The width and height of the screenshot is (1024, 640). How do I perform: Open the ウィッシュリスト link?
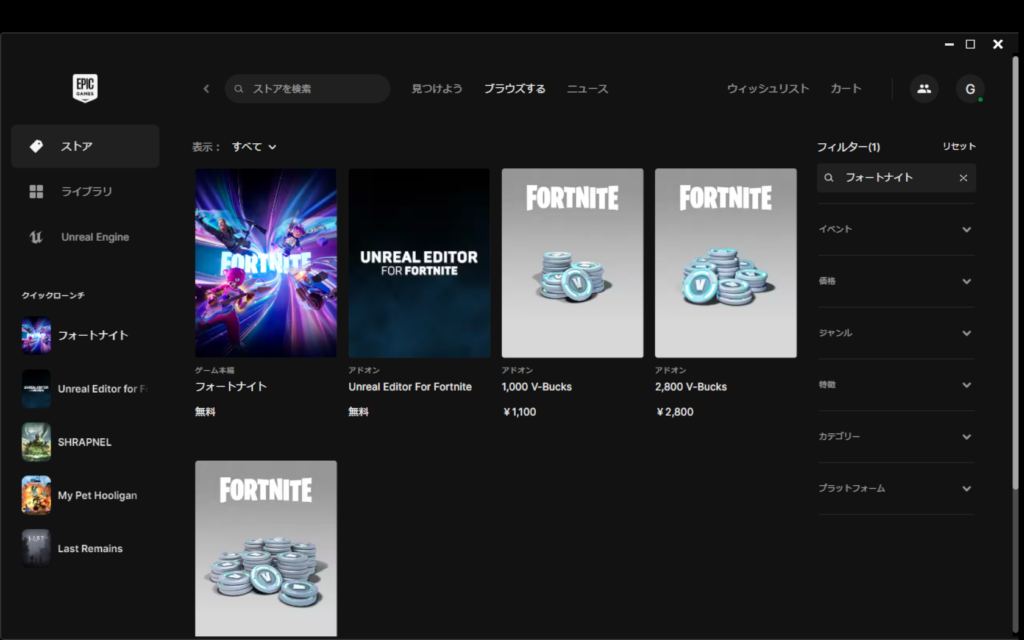click(x=768, y=89)
